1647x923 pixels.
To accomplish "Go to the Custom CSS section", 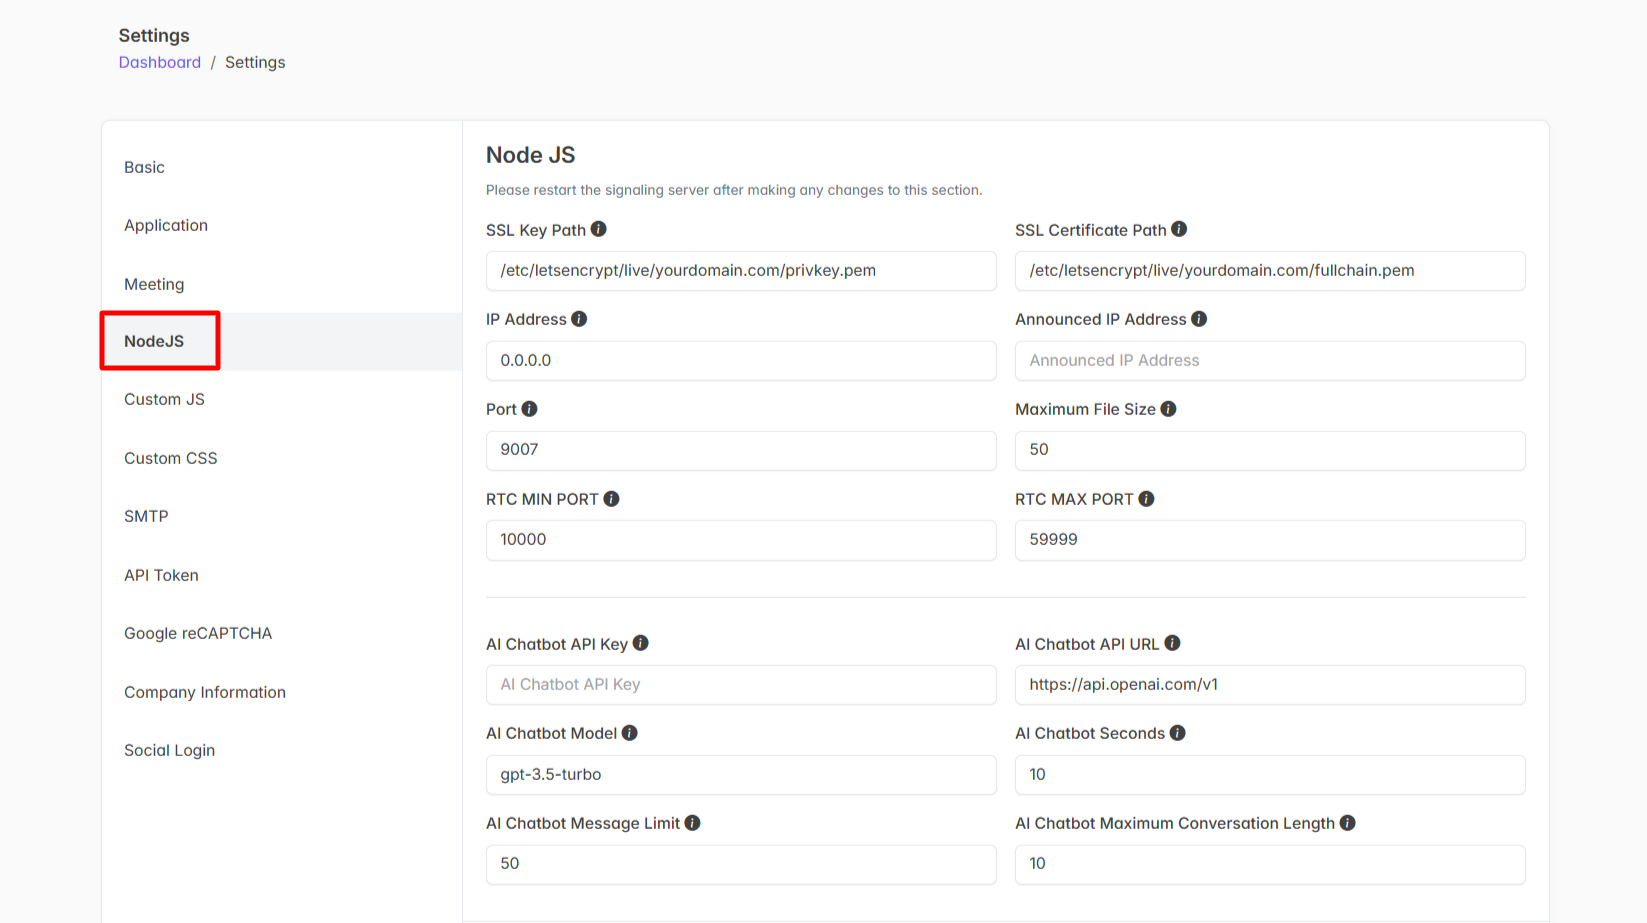I will point(170,458).
